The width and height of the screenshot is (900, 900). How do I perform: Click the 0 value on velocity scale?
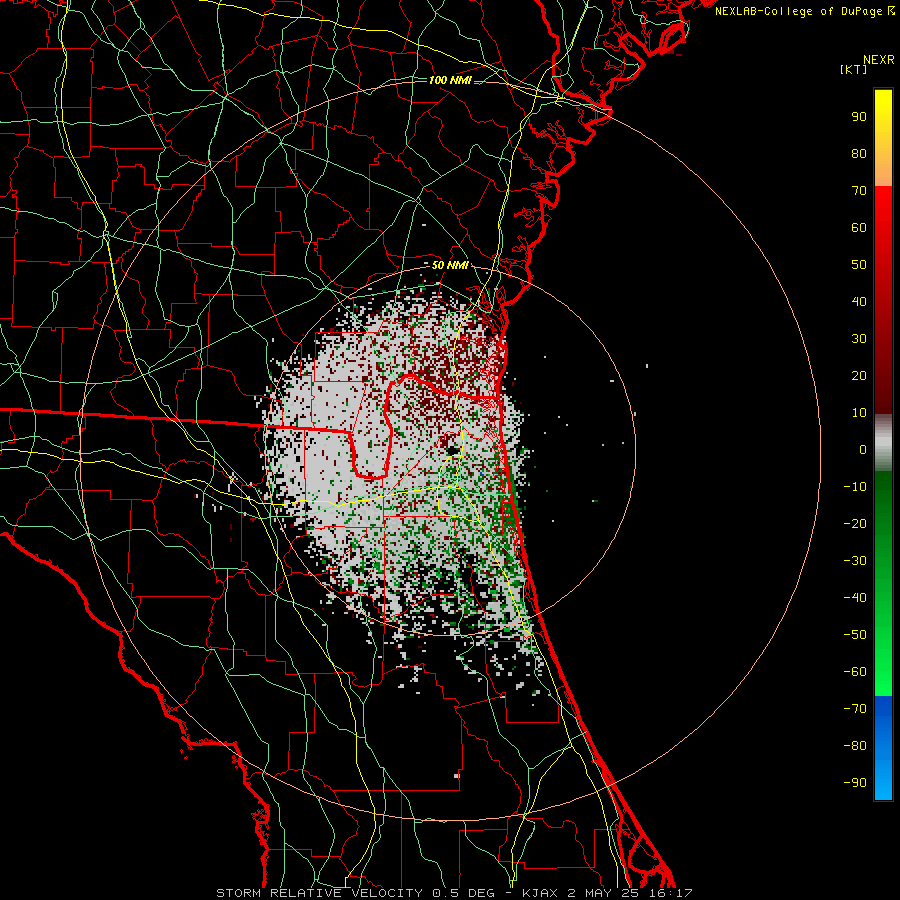pos(863,450)
